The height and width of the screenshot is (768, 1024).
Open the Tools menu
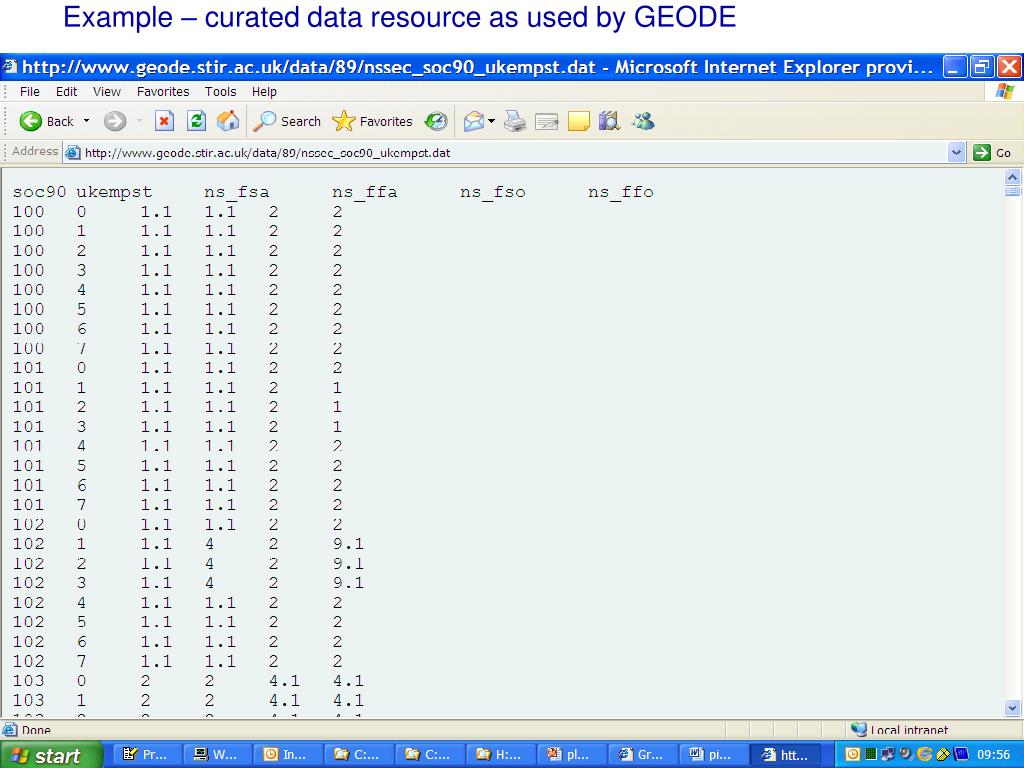[220, 91]
